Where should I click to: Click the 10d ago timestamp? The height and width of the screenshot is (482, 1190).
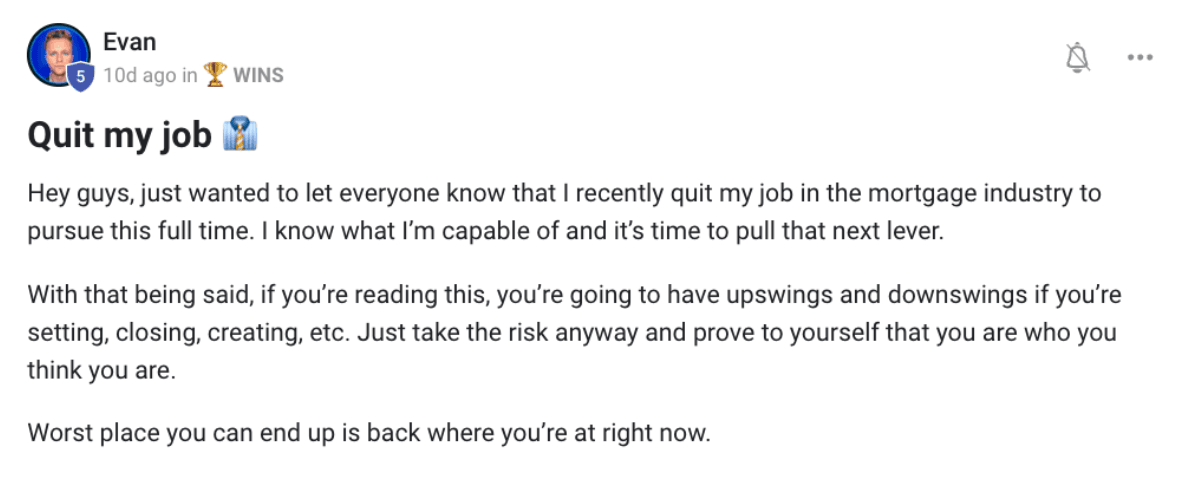(x=140, y=75)
